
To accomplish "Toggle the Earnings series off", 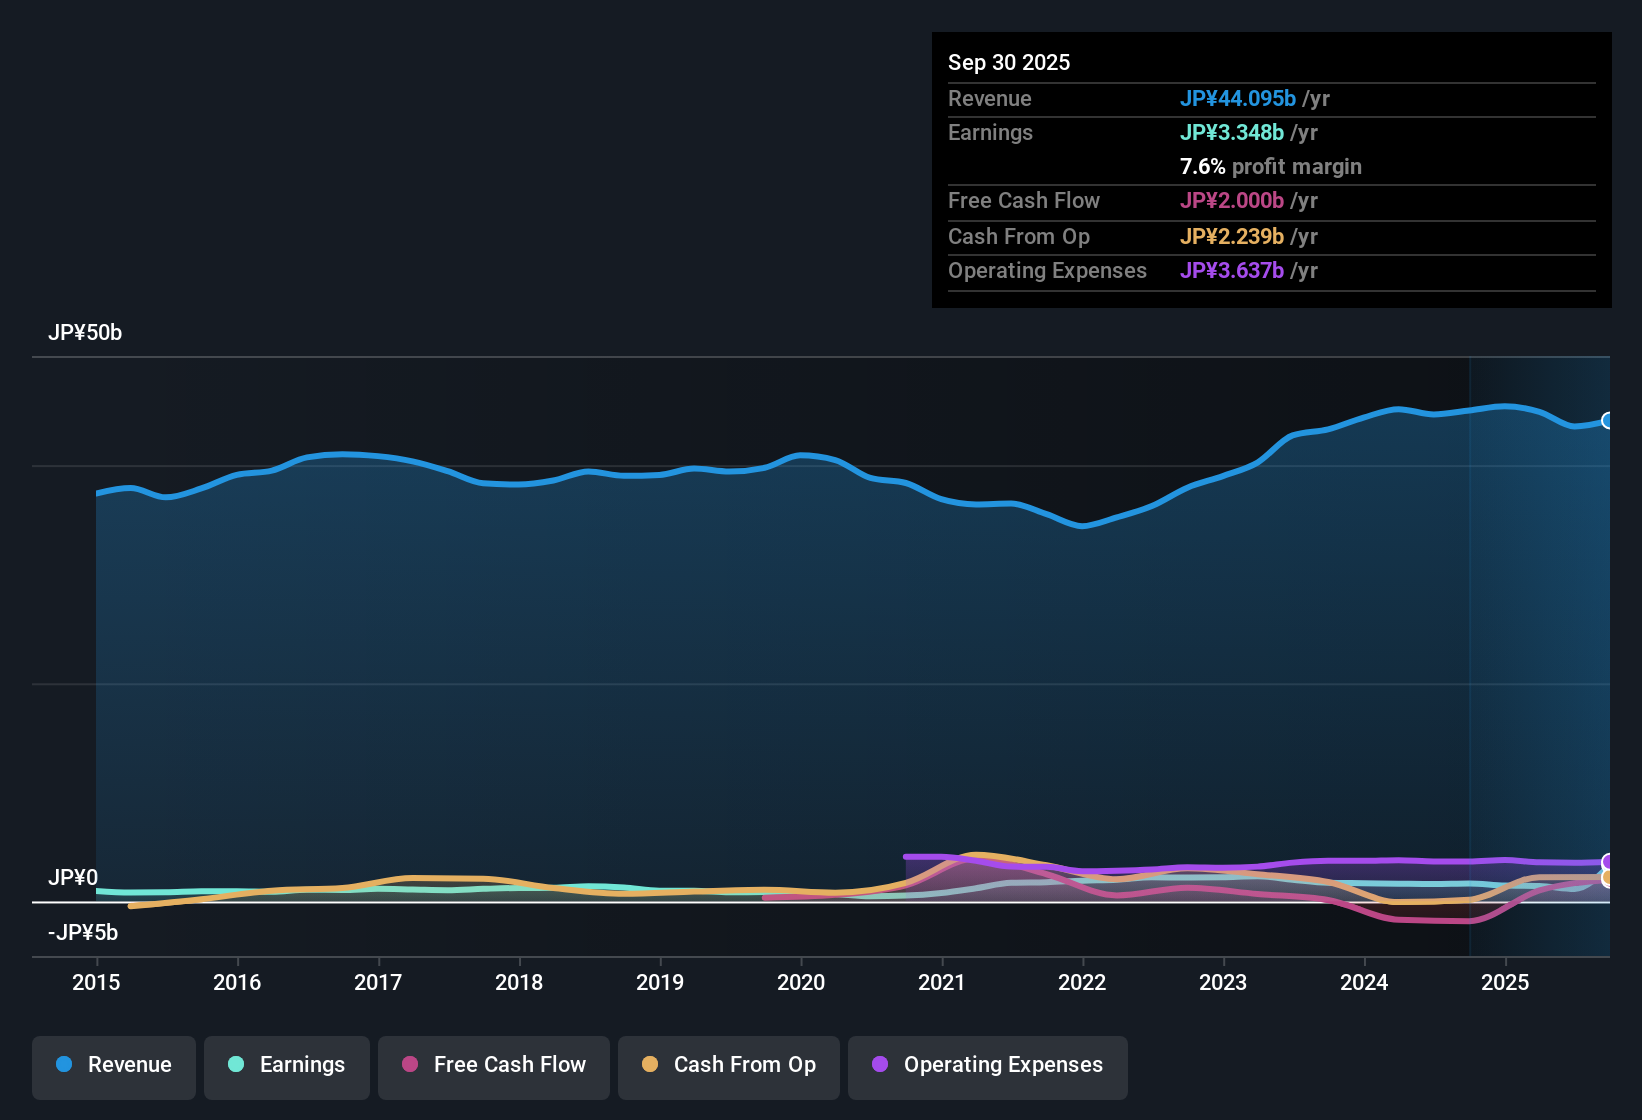I will coord(286,1065).
